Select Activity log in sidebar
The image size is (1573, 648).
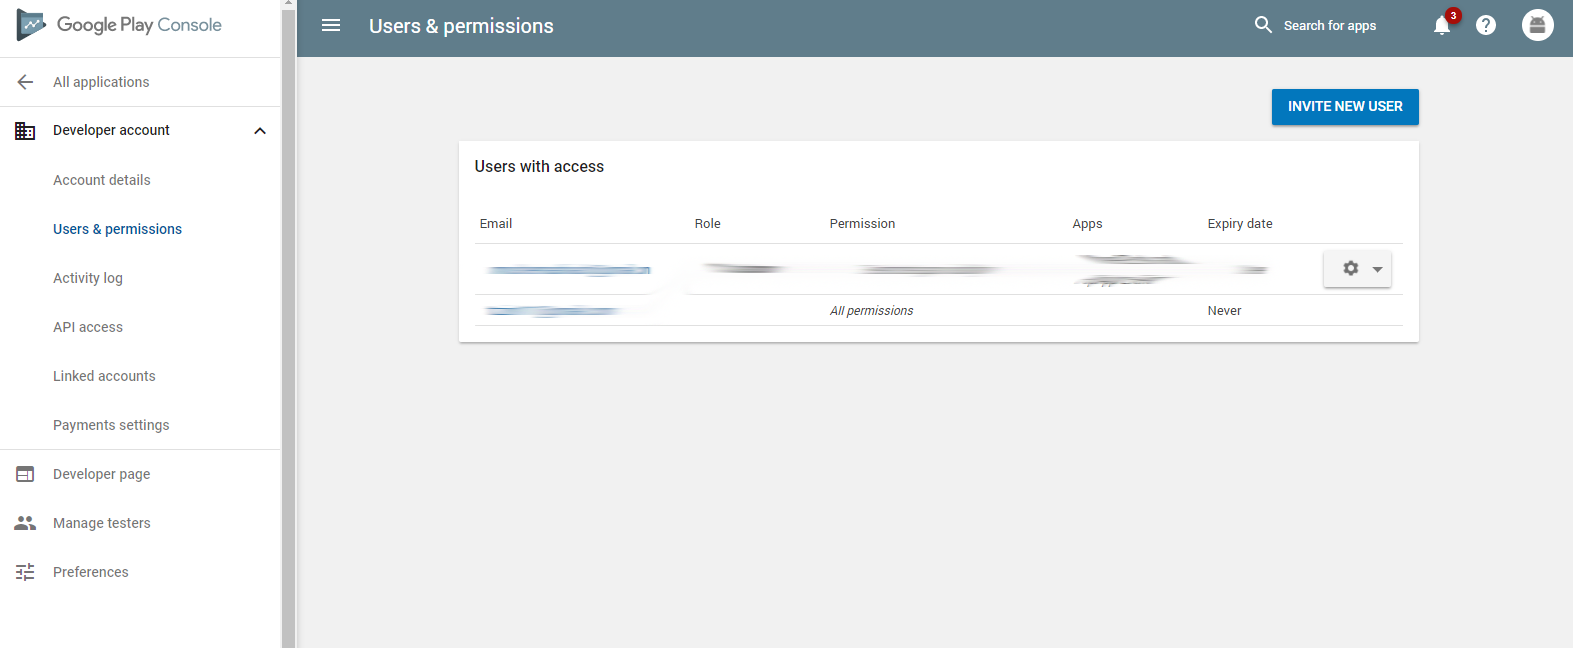point(88,278)
